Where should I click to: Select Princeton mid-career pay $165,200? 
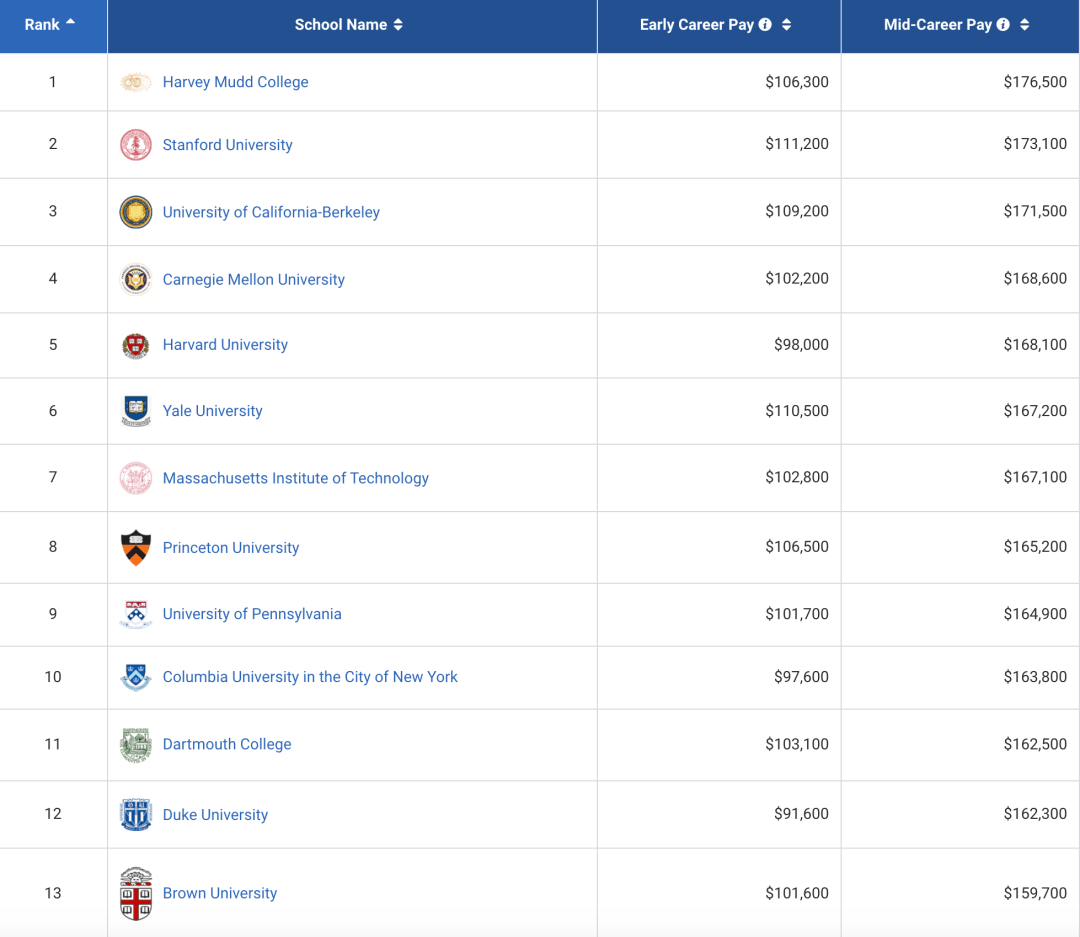tap(1035, 546)
